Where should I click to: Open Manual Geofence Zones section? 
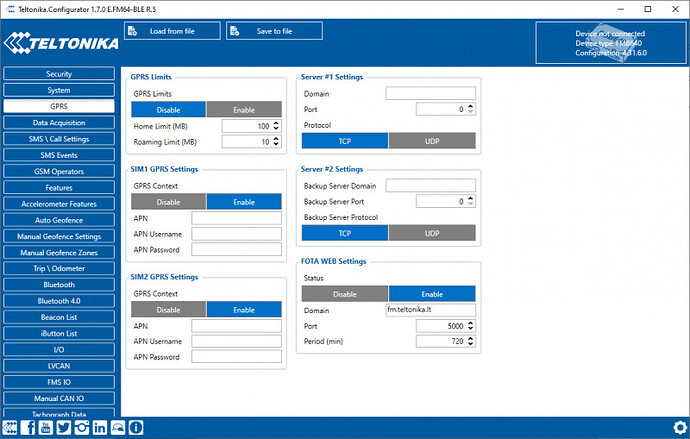pos(59,252)
